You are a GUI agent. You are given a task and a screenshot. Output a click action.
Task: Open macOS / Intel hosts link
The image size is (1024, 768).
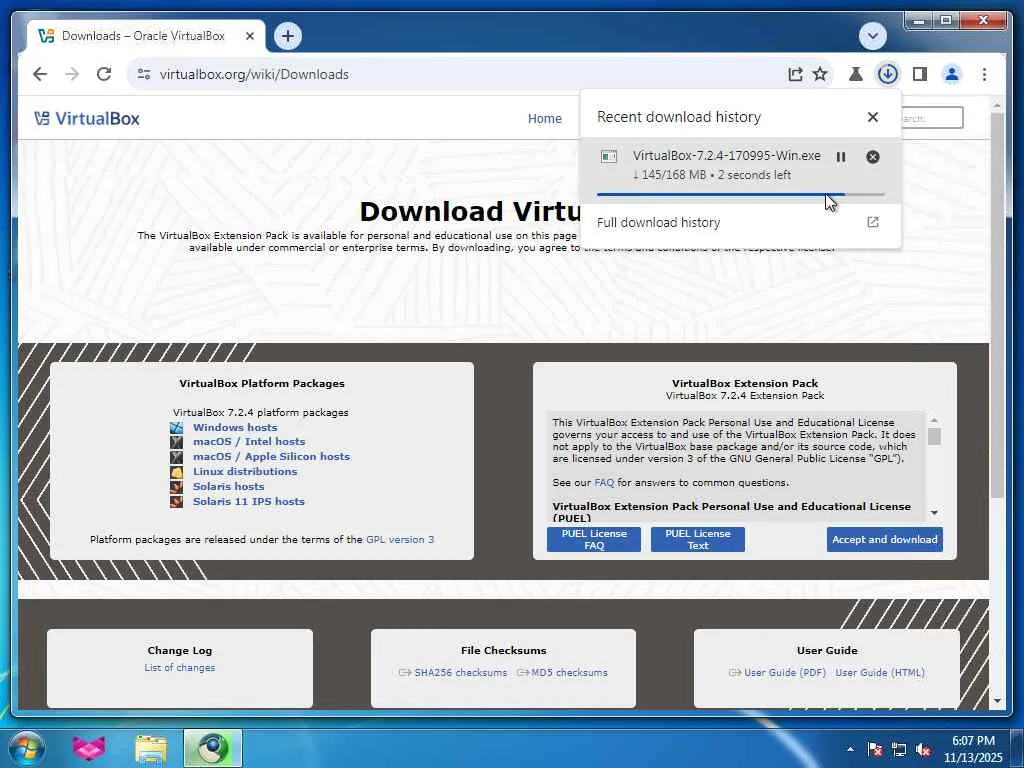point(249,441)
